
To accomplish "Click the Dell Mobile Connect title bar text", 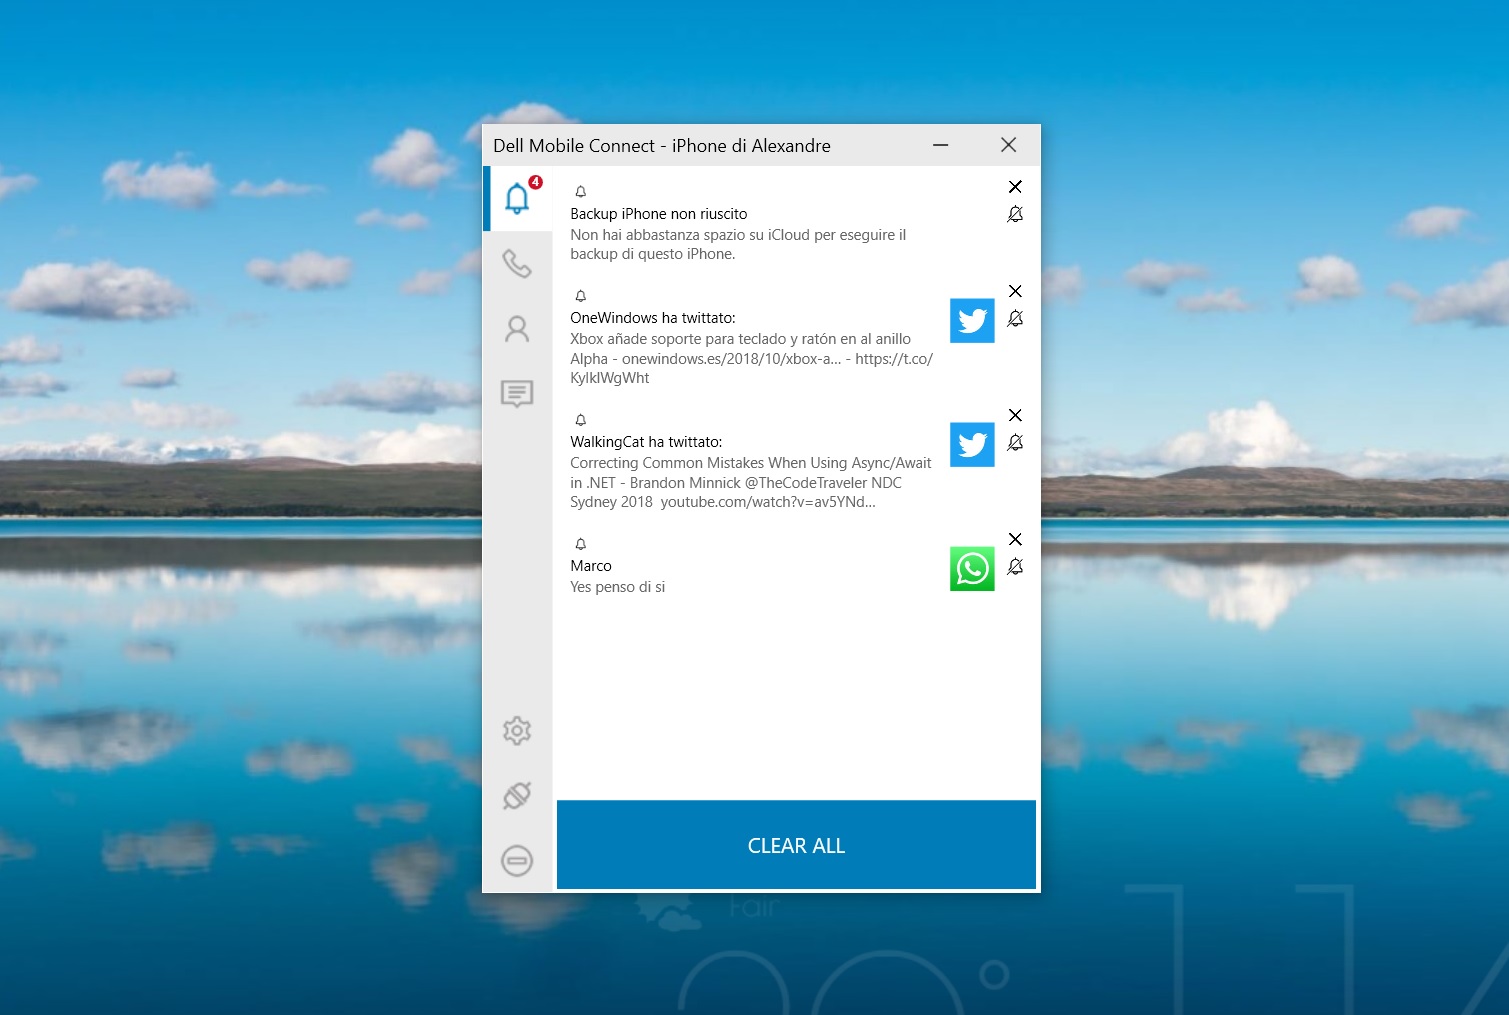I will coord(661,146).
